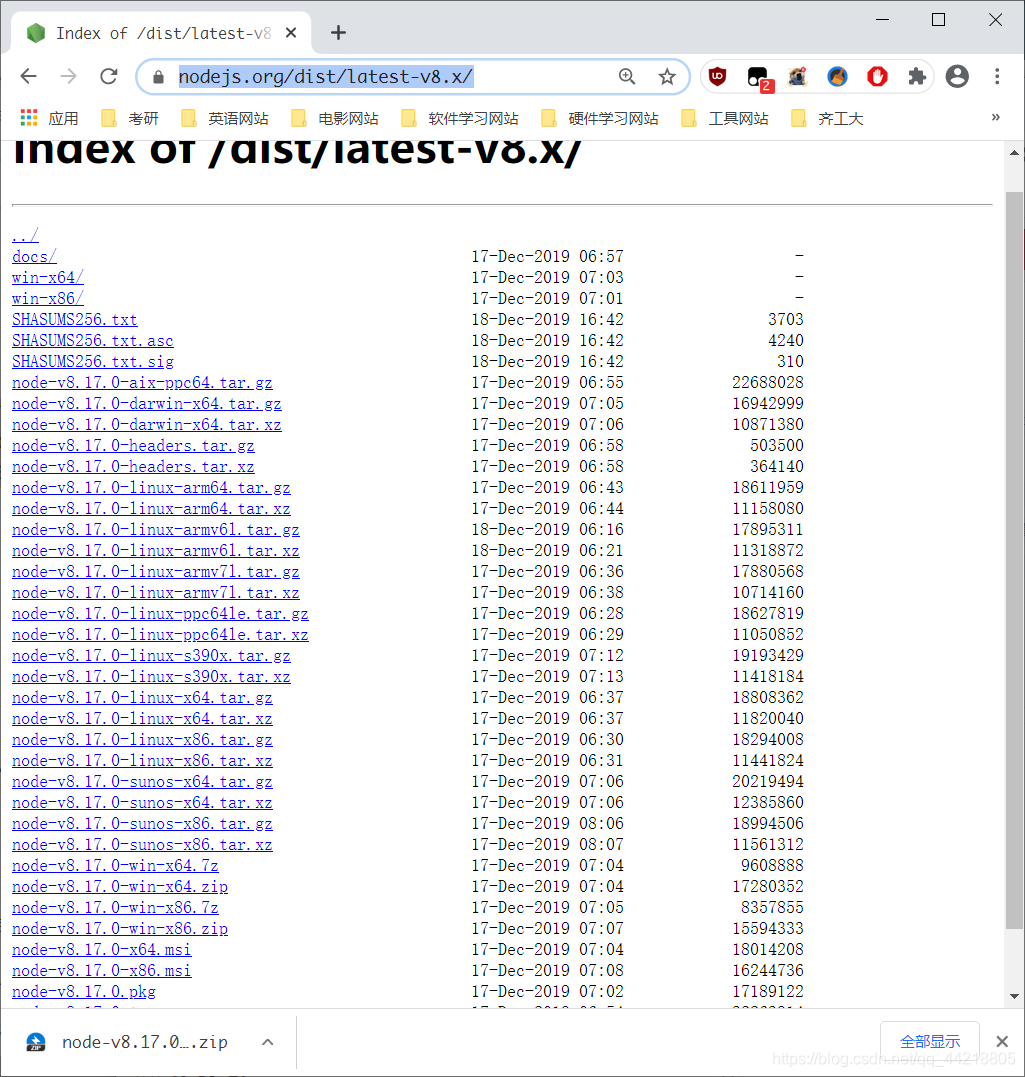1025x1077 pixels.
Task: Open the Extensions puzzle menu
Action: [x=916, y=76]
